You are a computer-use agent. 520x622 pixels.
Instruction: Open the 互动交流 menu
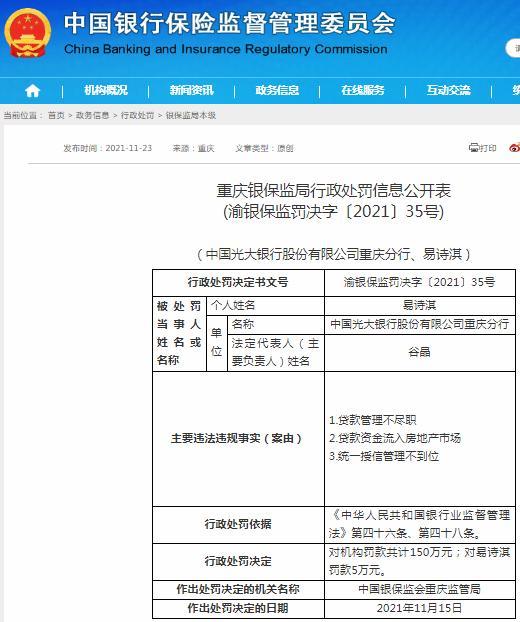pos(449,90)
